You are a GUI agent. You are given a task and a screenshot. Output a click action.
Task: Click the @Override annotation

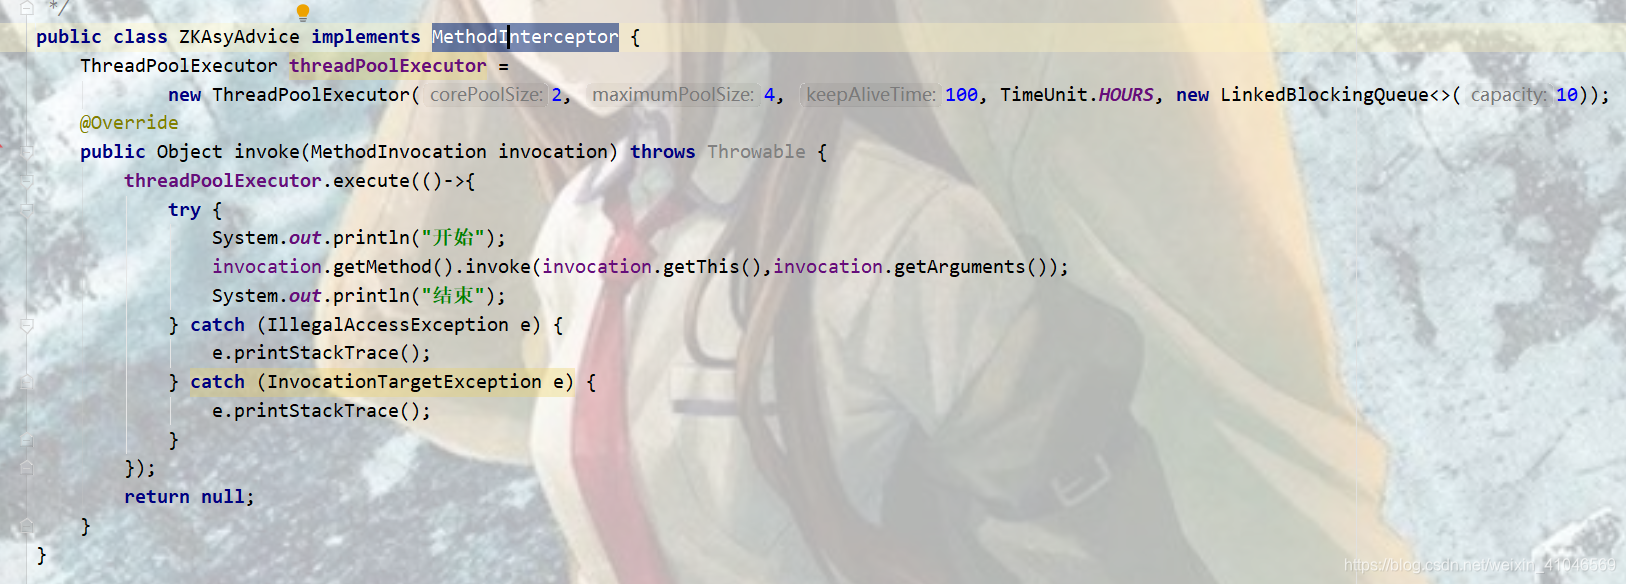pos(129,123)
